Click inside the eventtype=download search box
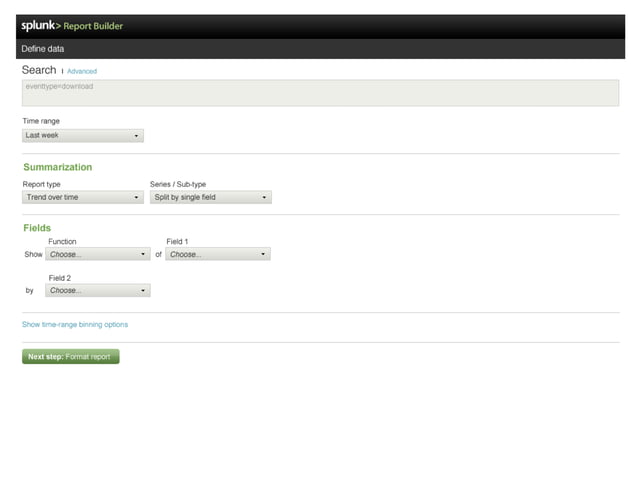The width and height of the screenshot is (638, 493). click(320, 93)
